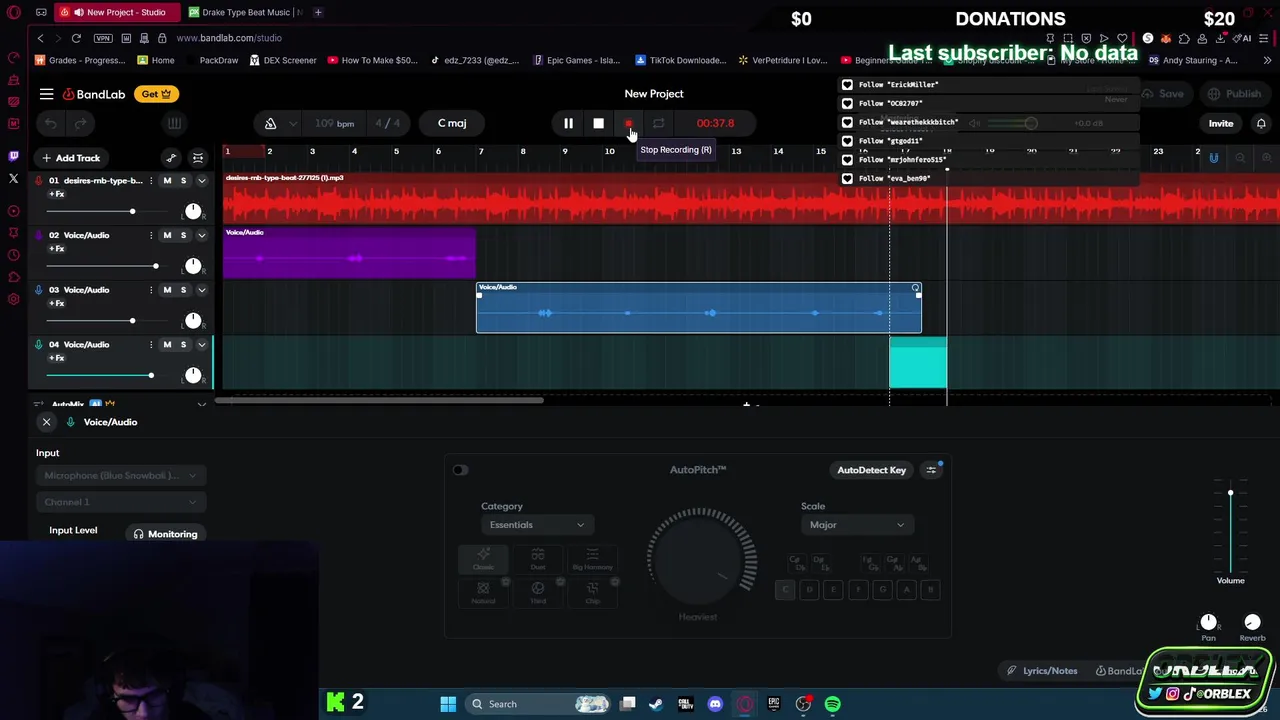Open the Essentials category dropdown
Viewport: 1280px width, 720px height.
pos(536,525)
